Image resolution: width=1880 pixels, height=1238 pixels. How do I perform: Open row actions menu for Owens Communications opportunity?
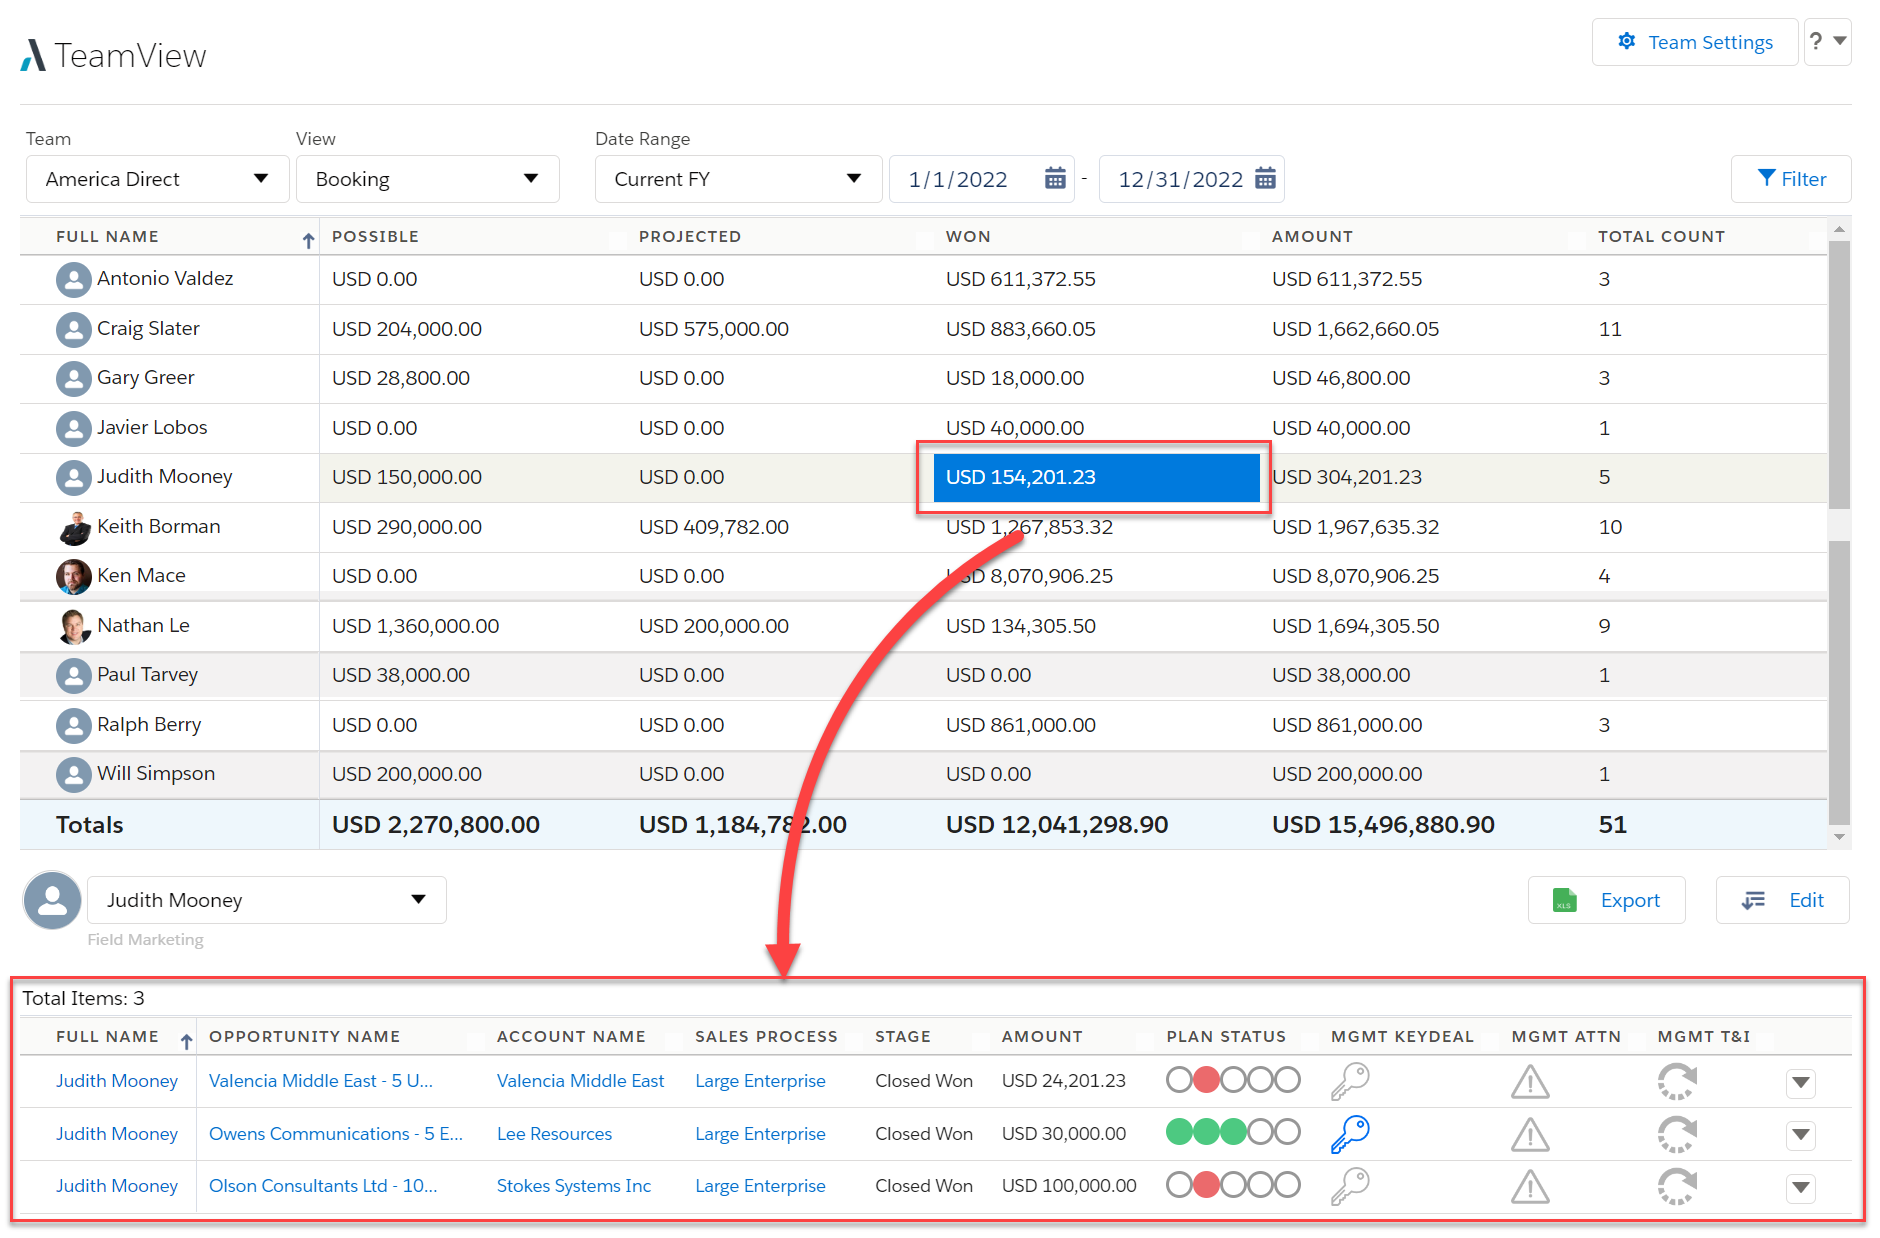tap(1801, 1135)
